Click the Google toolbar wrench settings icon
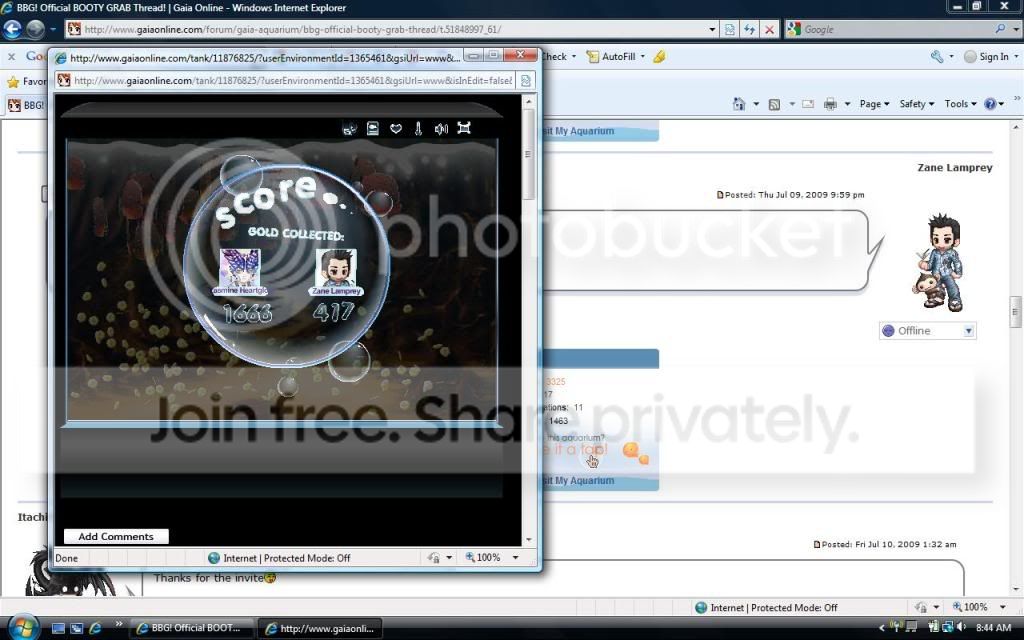This screenshot has width=1024, height=640. click(936, 57)
